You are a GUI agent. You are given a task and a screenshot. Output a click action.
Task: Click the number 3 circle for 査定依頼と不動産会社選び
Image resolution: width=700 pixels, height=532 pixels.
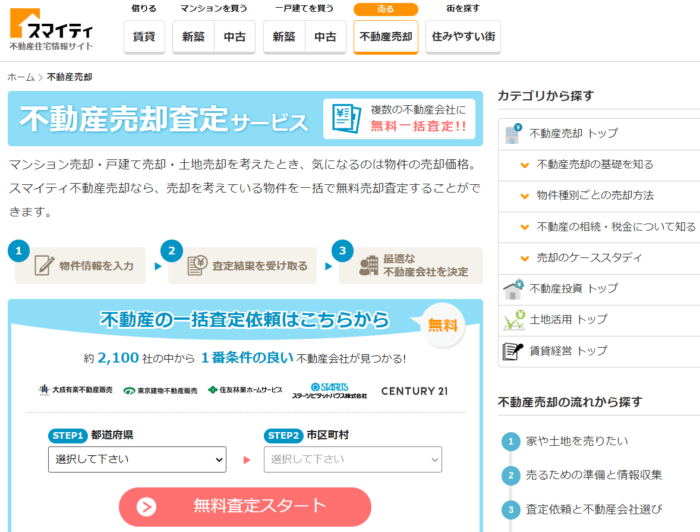pos(511,510)
